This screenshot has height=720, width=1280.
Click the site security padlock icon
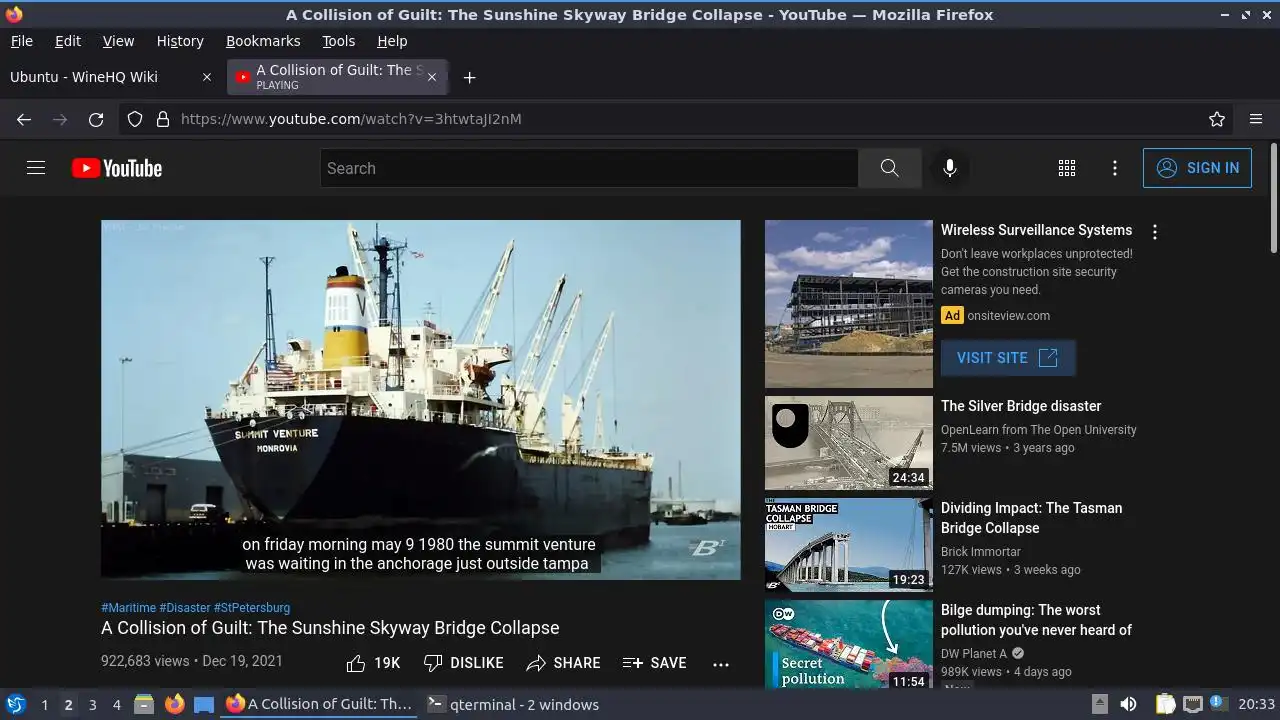pyautogui.click(x=163, y=119)
